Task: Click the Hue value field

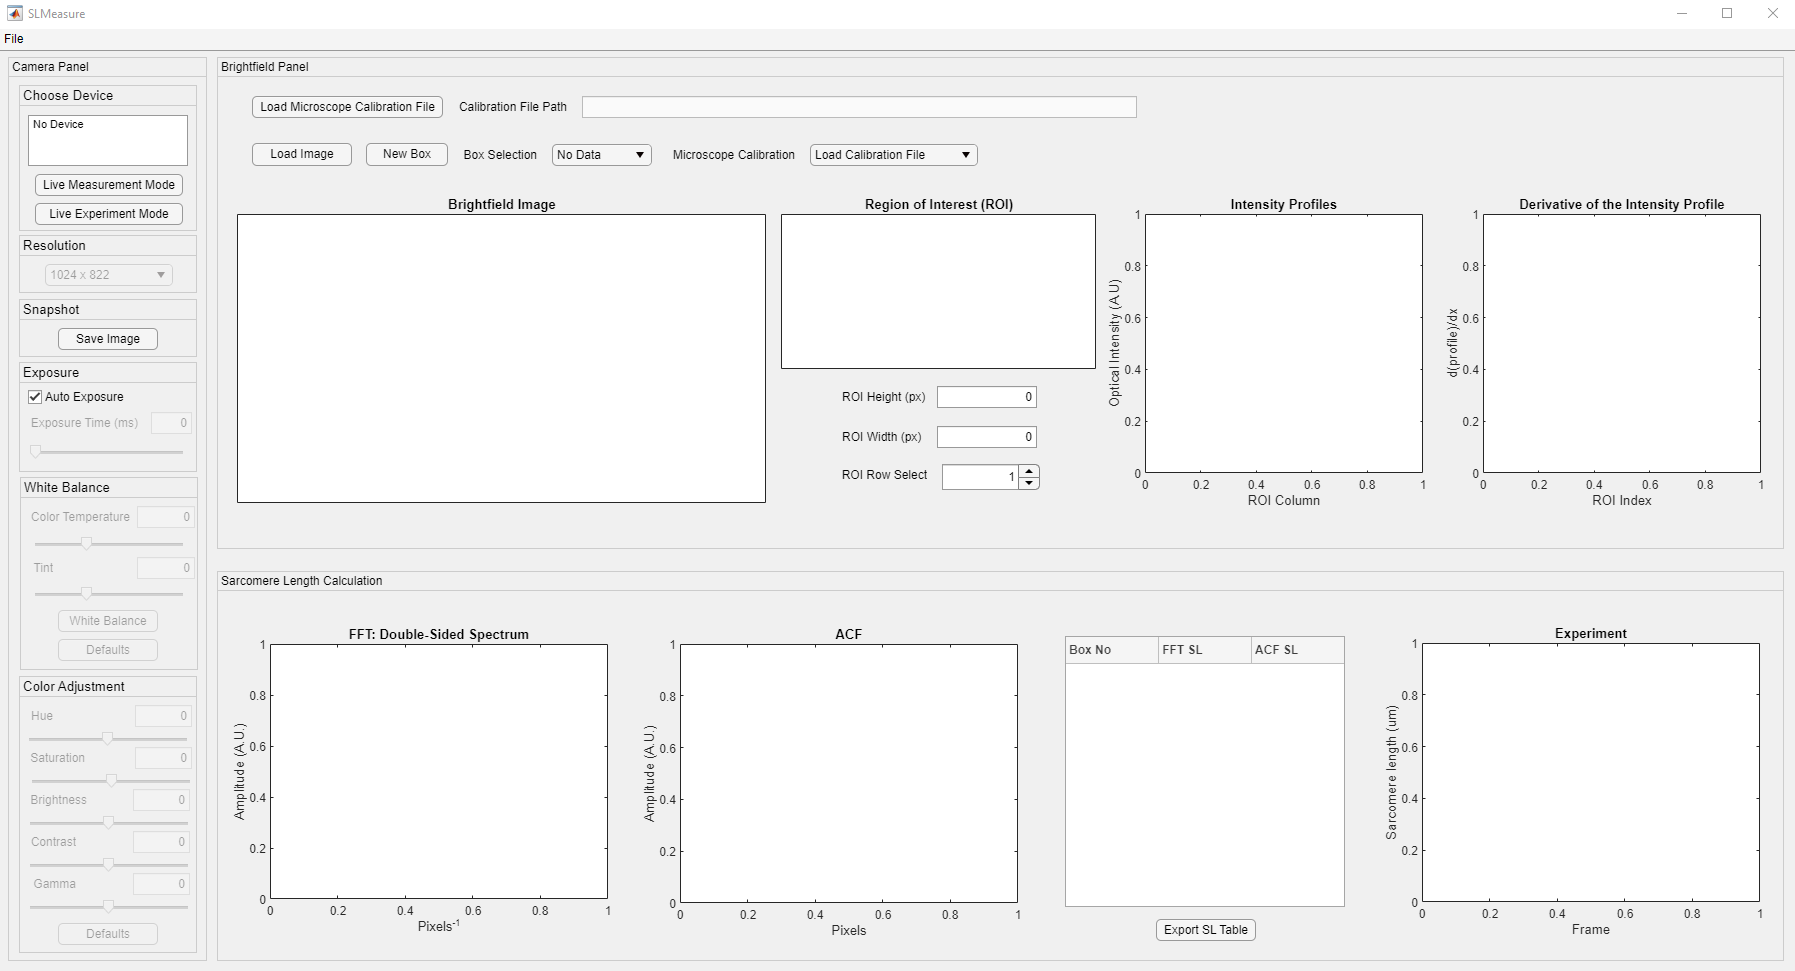Action: 163,716
